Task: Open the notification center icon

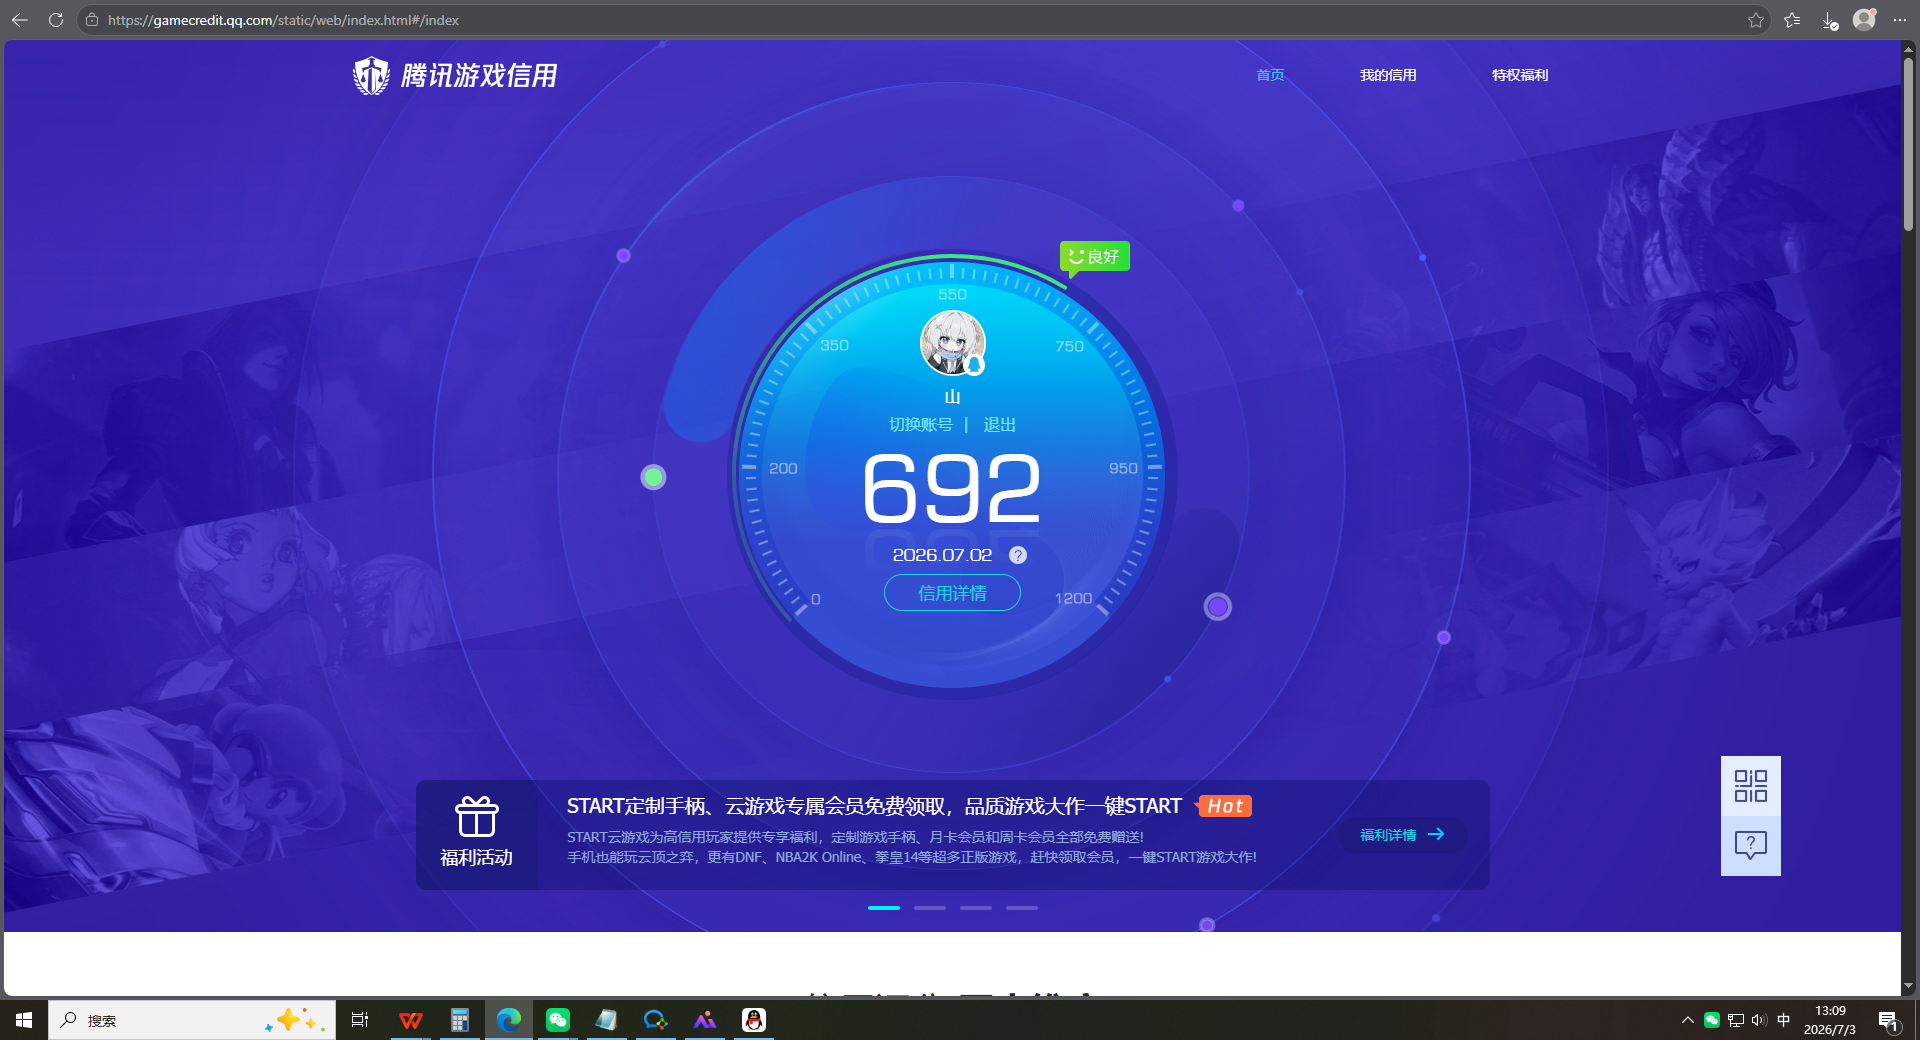Action: point(1888,1020)
